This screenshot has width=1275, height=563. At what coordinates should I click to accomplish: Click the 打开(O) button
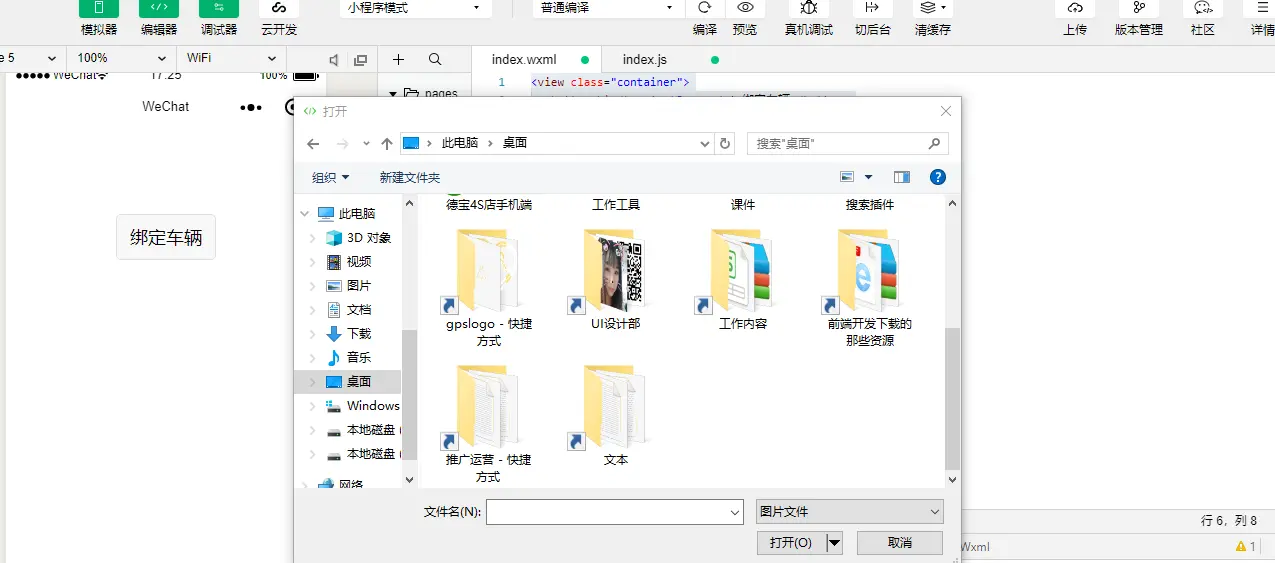[x=792, y=542]
